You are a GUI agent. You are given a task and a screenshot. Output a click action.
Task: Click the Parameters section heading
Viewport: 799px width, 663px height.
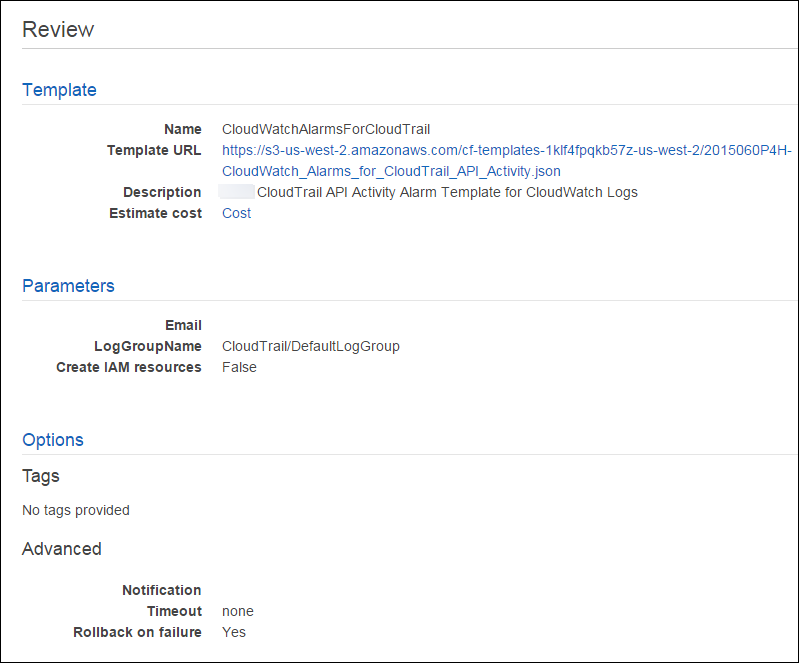point(68,286)
